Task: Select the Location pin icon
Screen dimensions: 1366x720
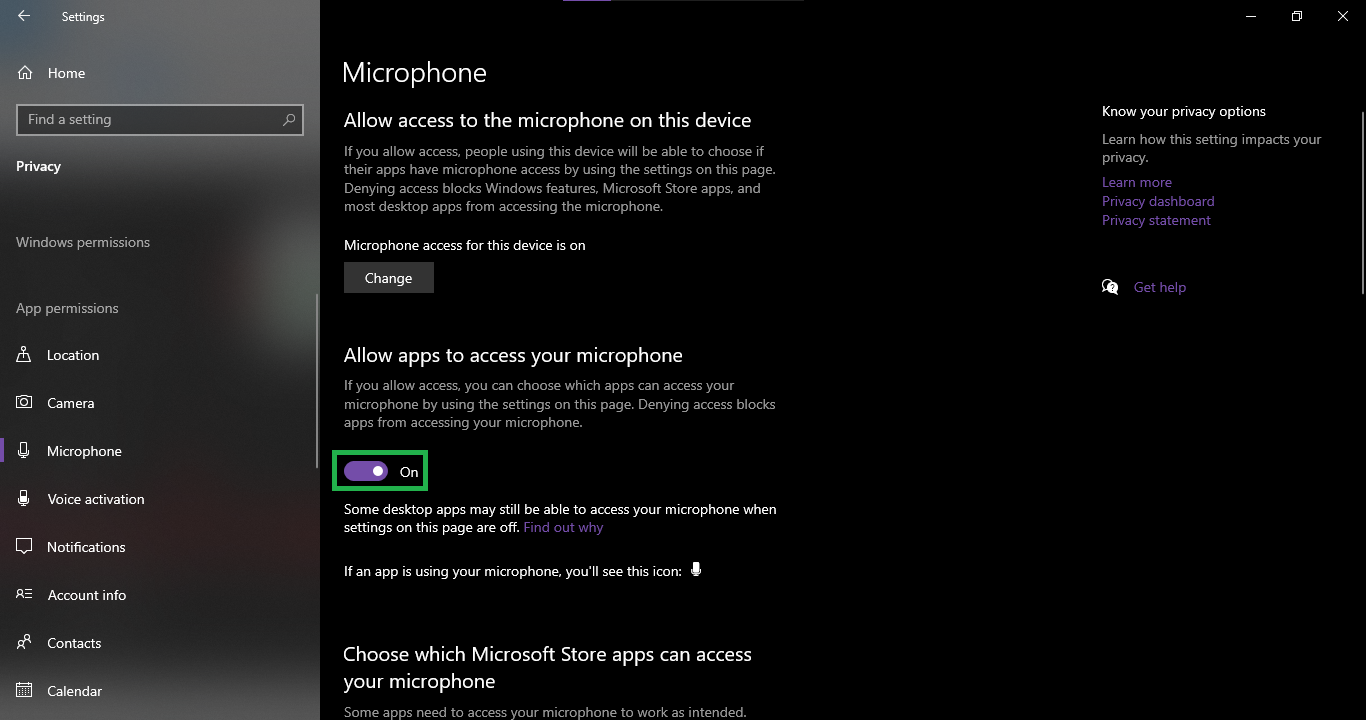Action: (x=24, y=355)
